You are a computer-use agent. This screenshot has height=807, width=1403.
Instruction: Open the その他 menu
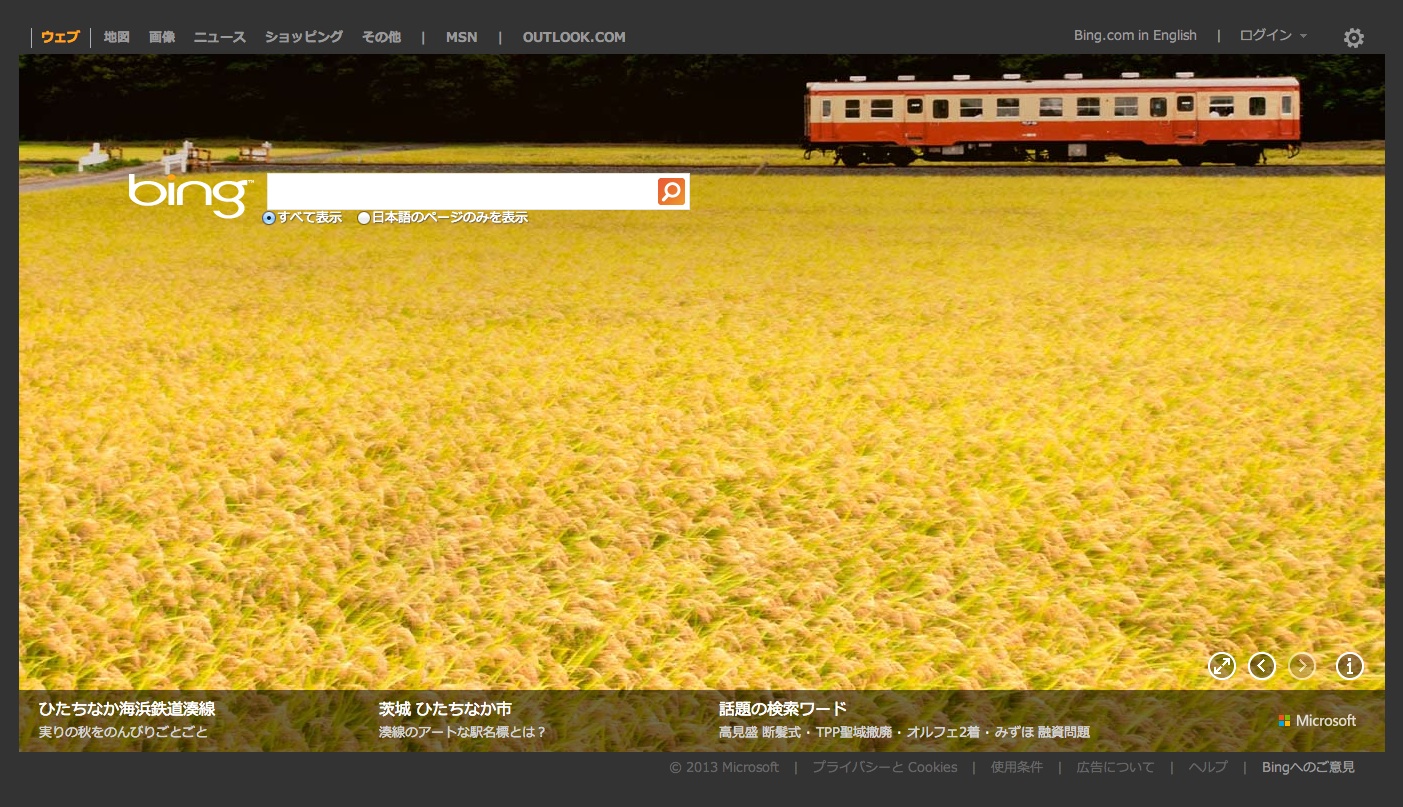pyautogui.click(x=381, y=37)
